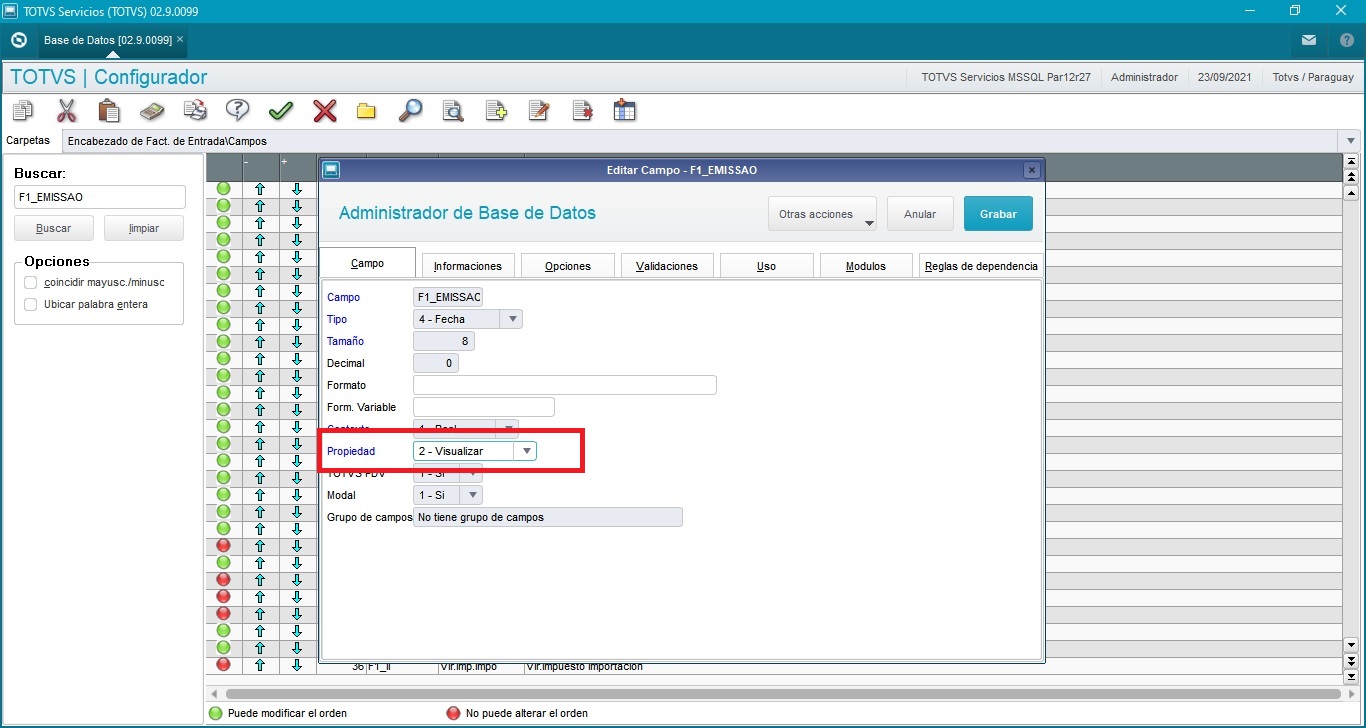Screen dimensions: 1366x728
Task: Switch to the Modulos tab
Action: [x=866, y=266]
